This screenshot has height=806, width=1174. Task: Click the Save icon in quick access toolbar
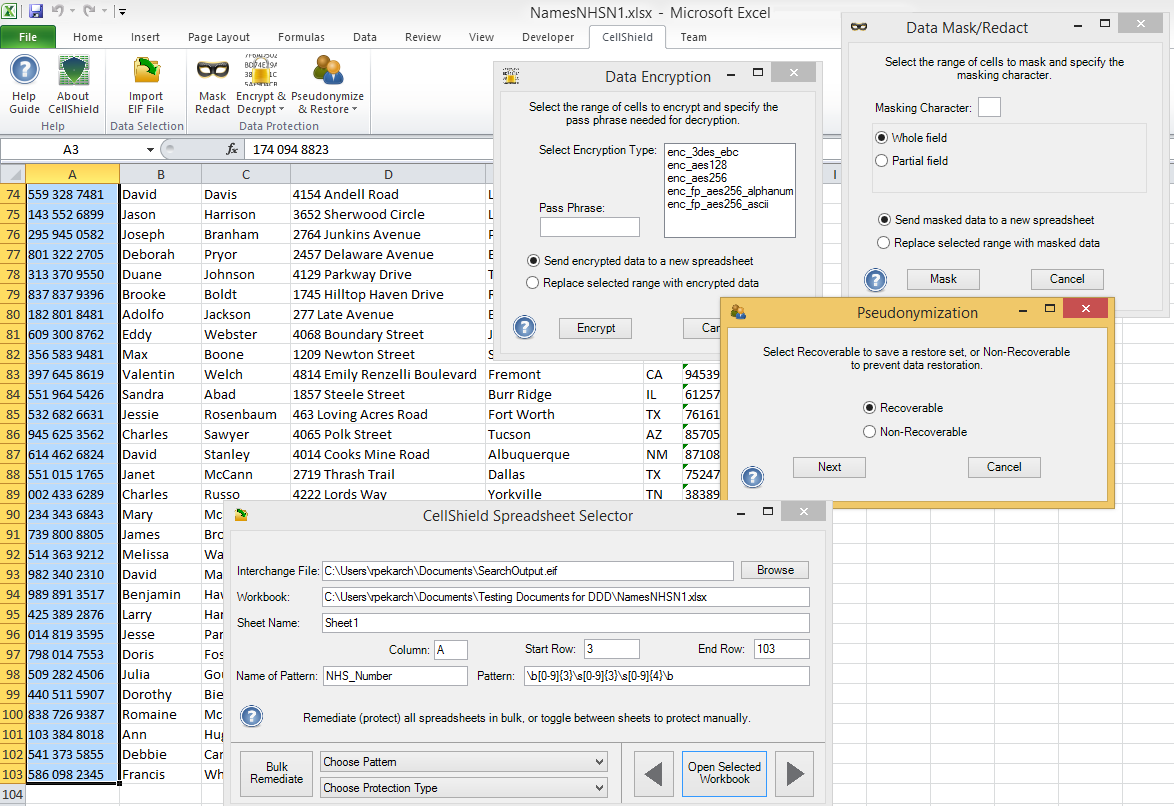tap(35, 11)
